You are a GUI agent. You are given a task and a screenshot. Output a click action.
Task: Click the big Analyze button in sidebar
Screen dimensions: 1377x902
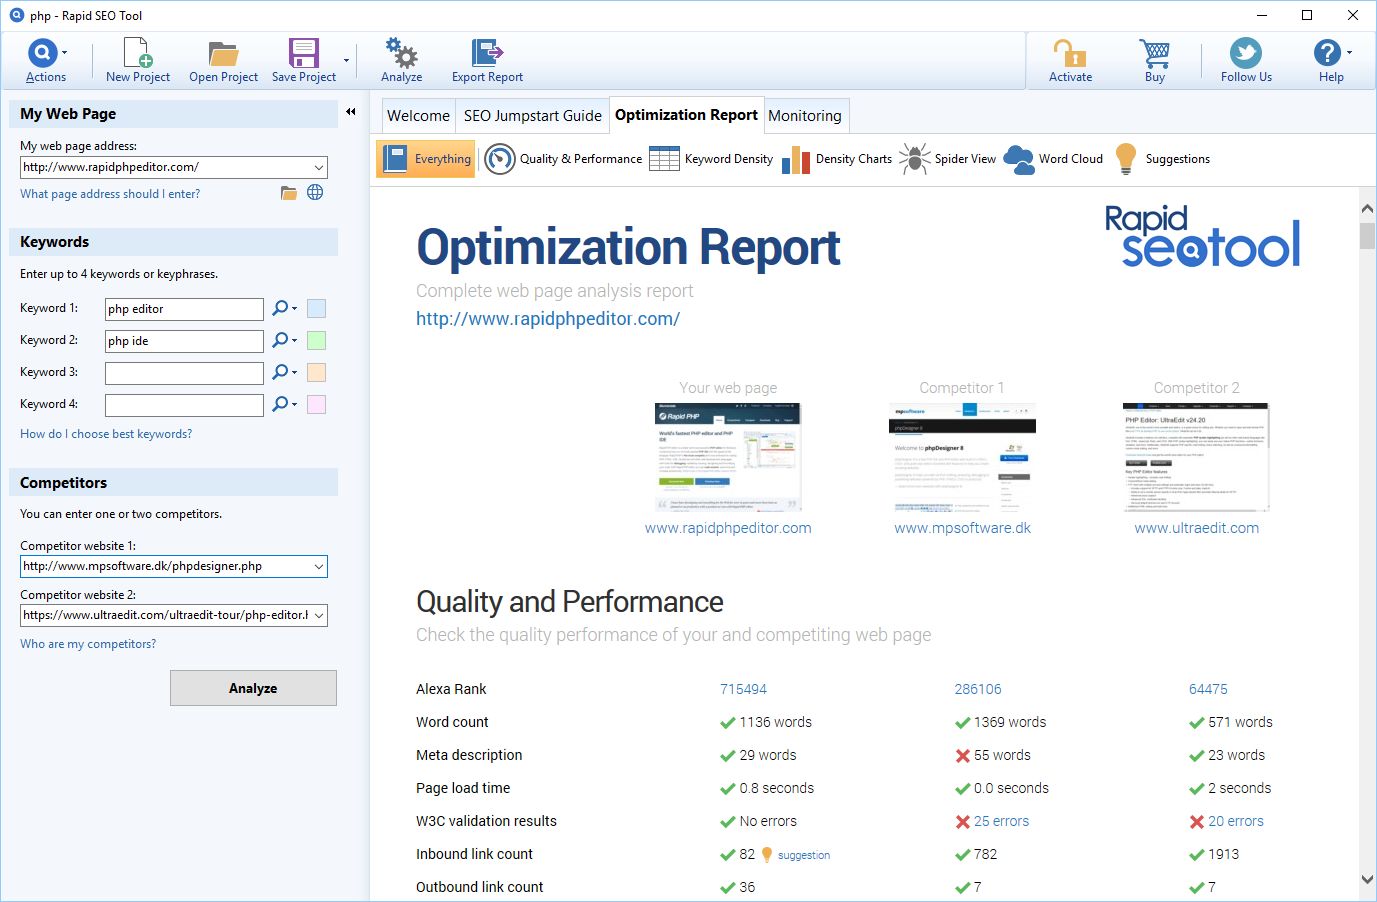[253, 688]
